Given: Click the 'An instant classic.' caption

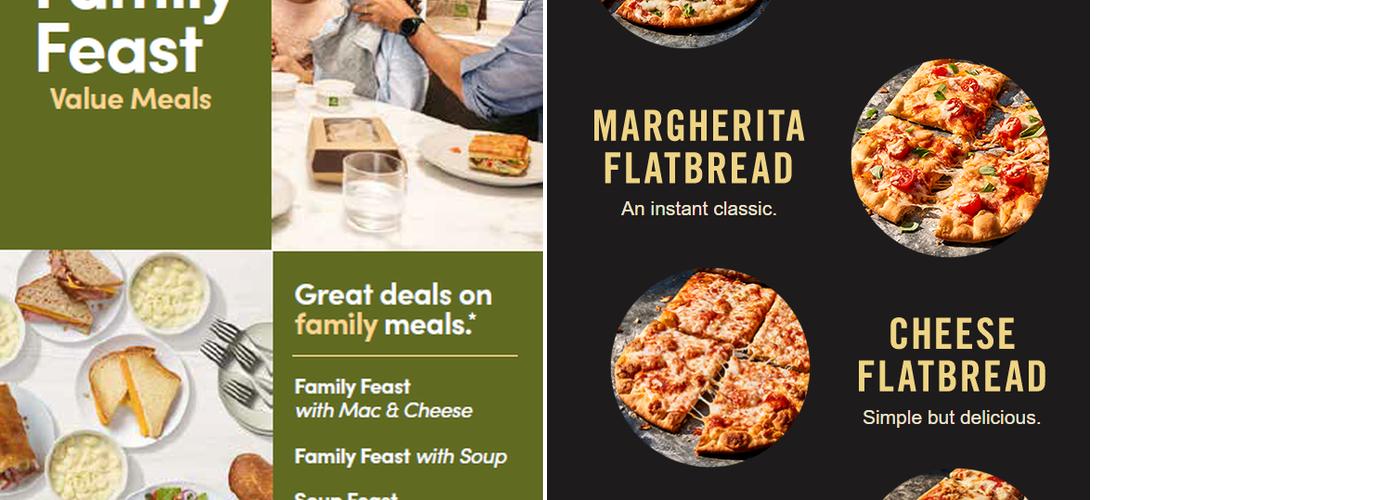Looking at the screenshot, I should click(x=699, y=209).
